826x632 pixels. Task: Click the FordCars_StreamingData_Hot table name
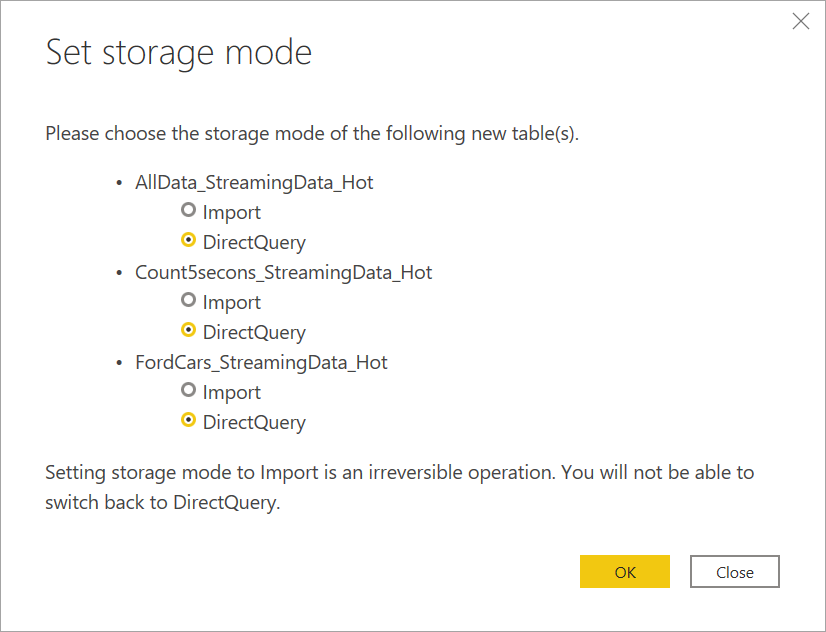261,362
